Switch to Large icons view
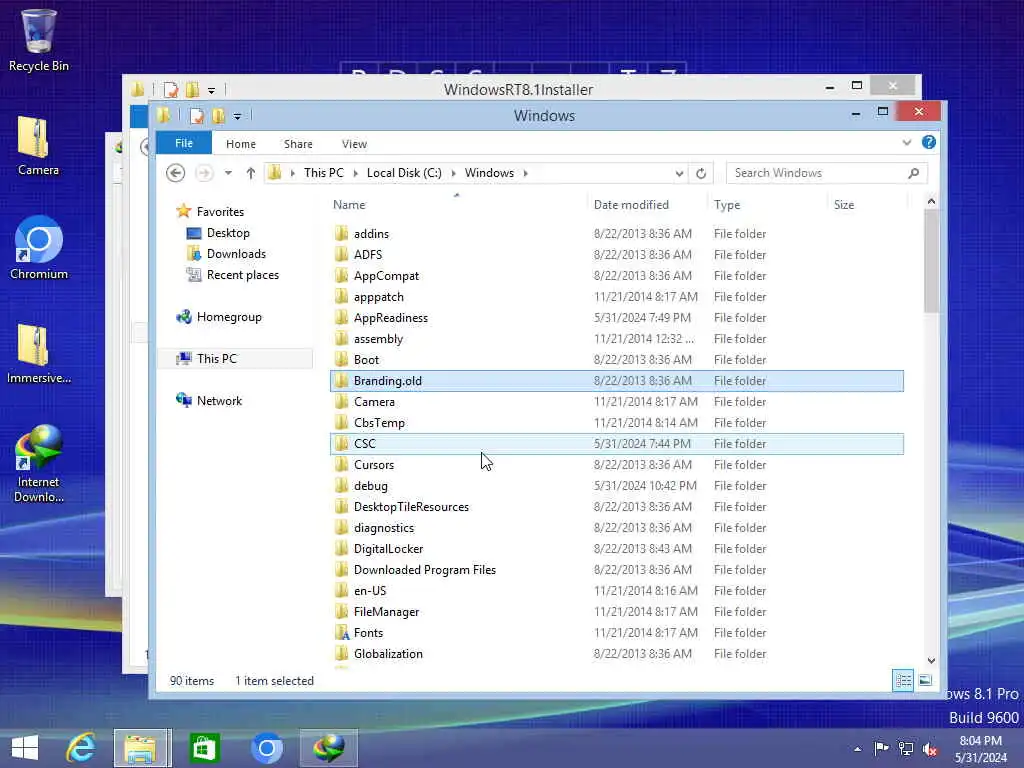The width and height of the screenshot is (1024, 768). point(925,680)
